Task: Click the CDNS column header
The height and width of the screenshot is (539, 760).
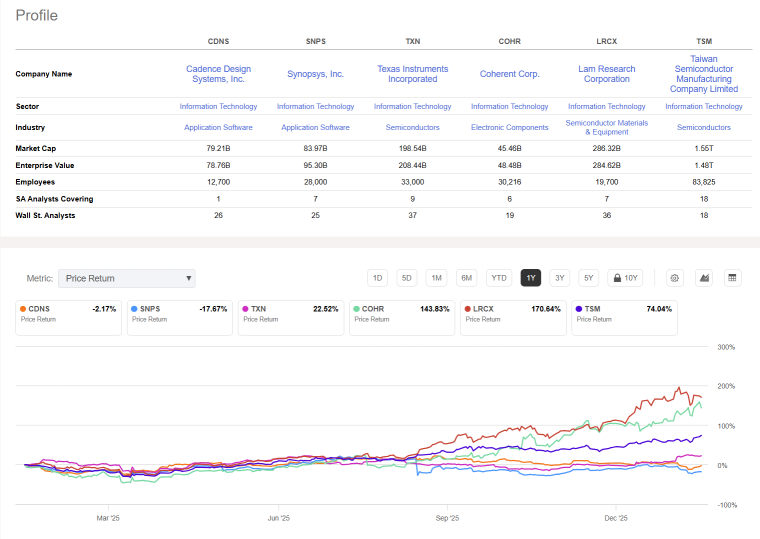Action: point(219,41)
